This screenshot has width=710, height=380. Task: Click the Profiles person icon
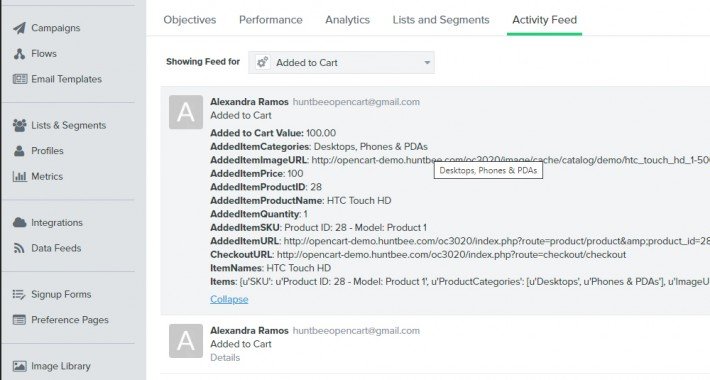(19, 151)
